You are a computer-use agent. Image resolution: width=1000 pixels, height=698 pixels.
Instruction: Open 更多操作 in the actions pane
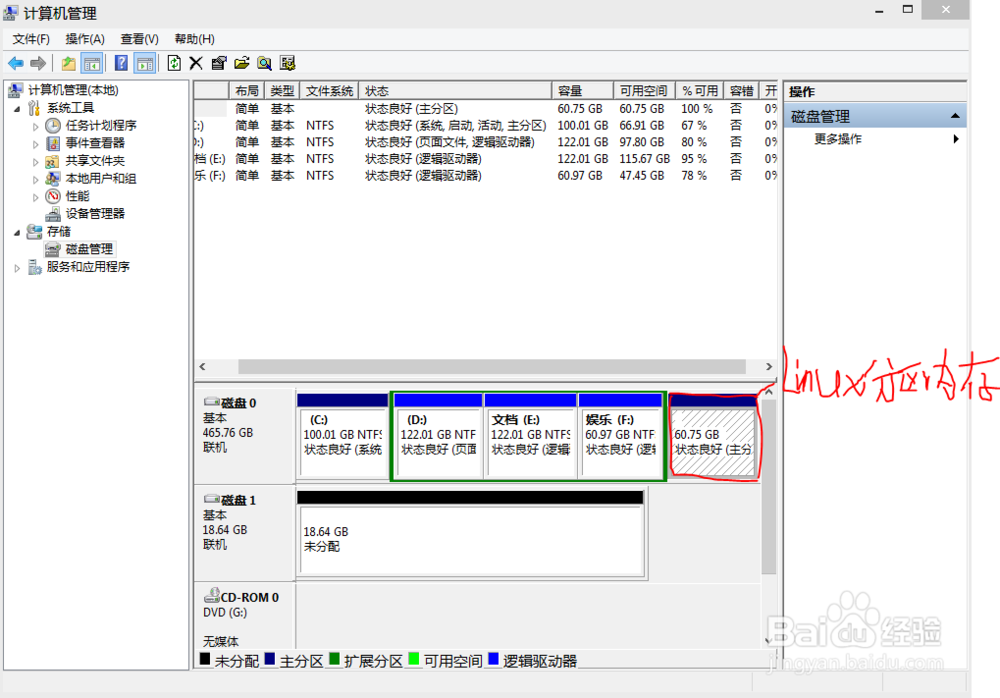[x=838, y=139]
